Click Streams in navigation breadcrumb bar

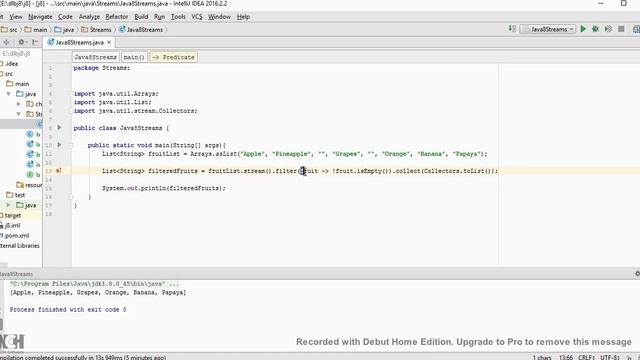[96, 30]
